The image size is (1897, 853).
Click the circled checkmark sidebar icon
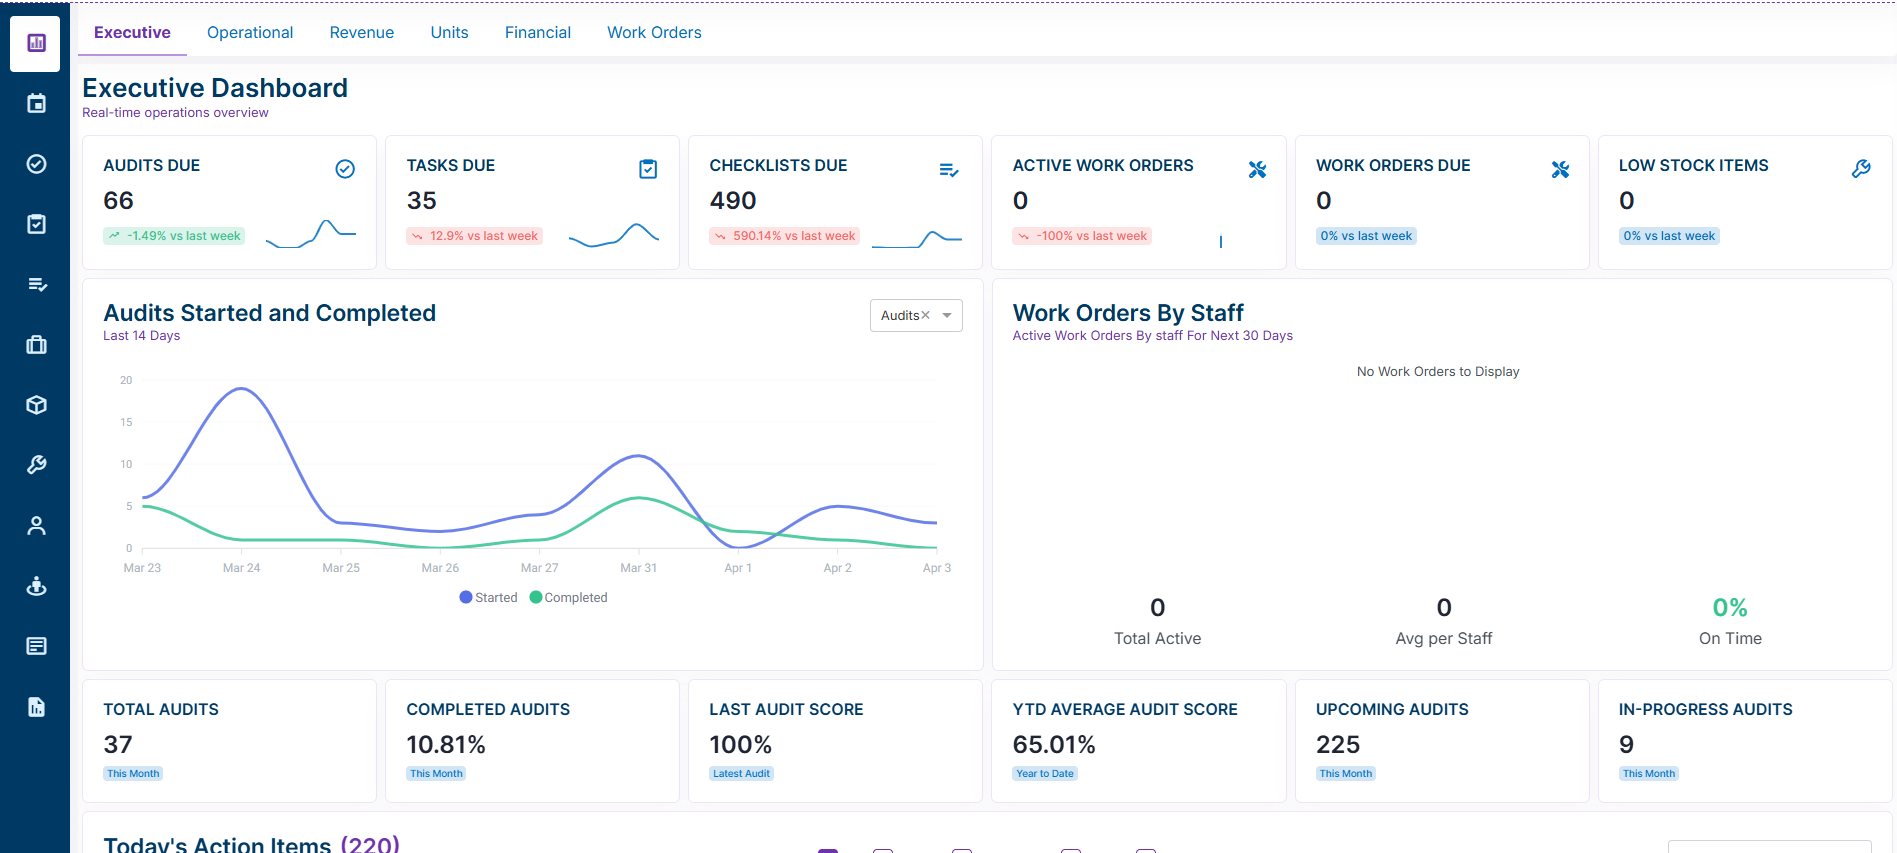click(36, 164)
